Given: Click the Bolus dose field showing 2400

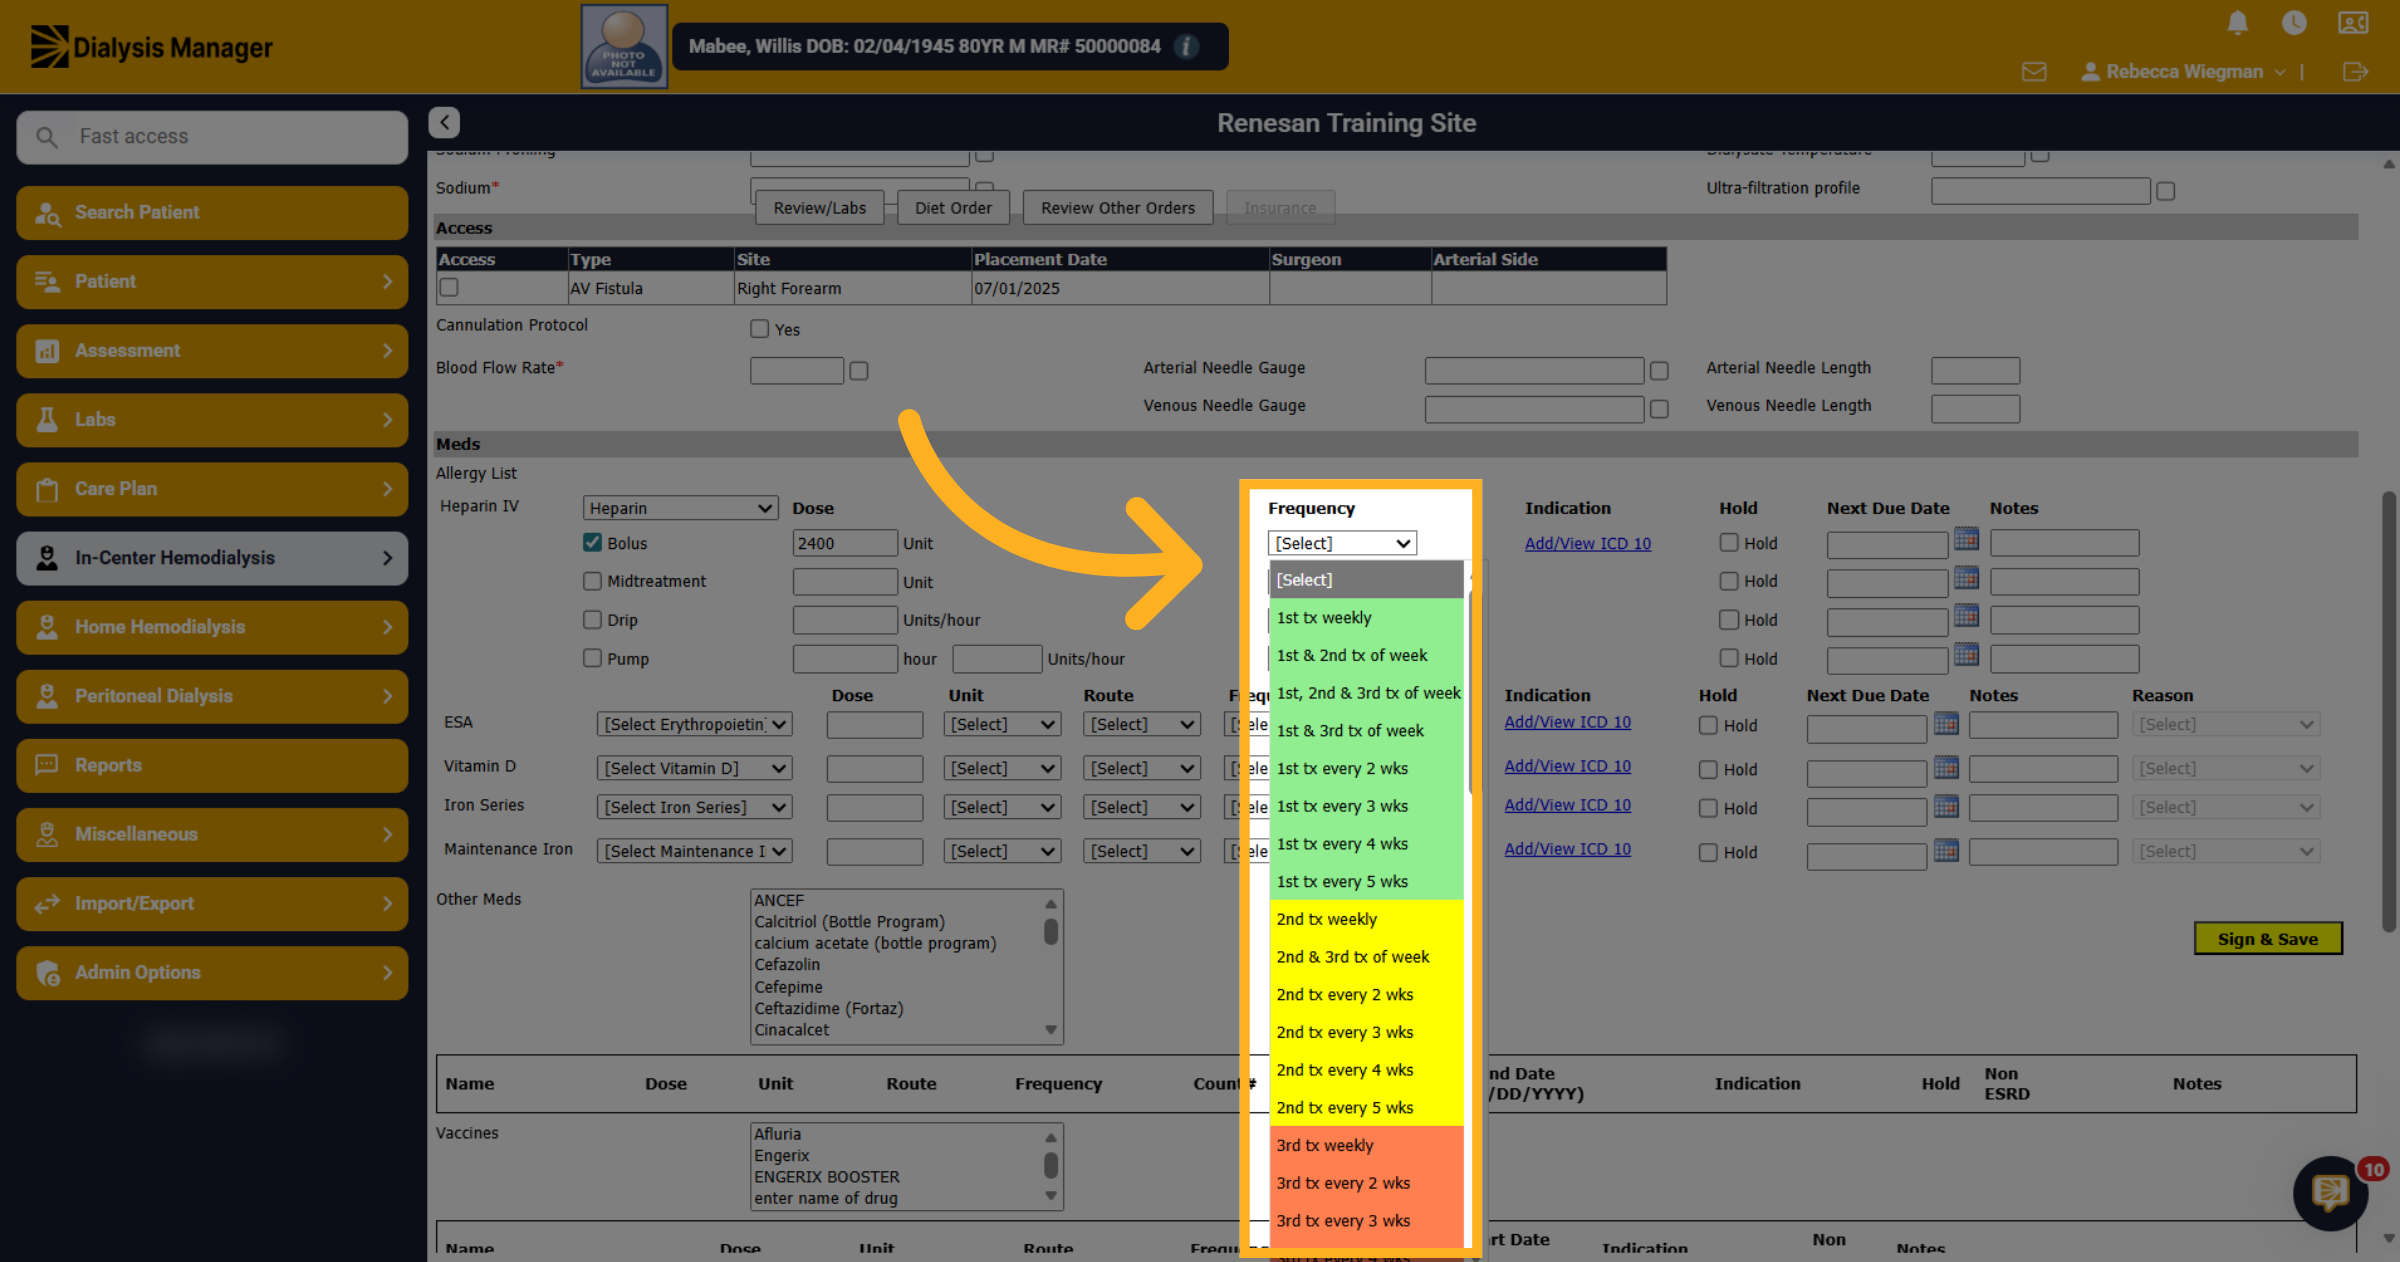Looking at the screenshot, I should click(844, 543).
